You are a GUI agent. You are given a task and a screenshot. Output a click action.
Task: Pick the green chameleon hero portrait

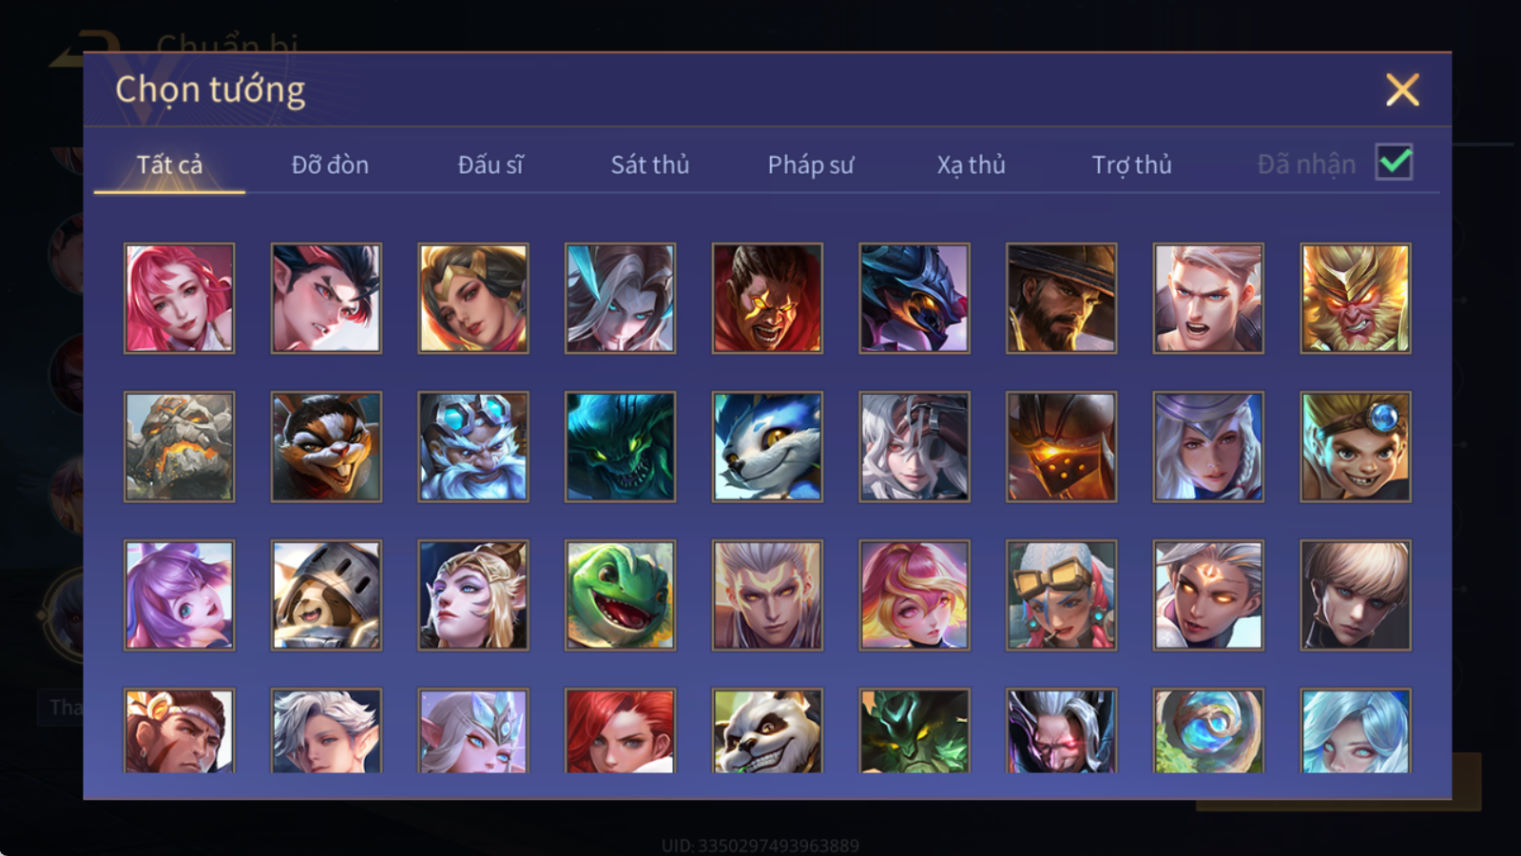(620, 595)
